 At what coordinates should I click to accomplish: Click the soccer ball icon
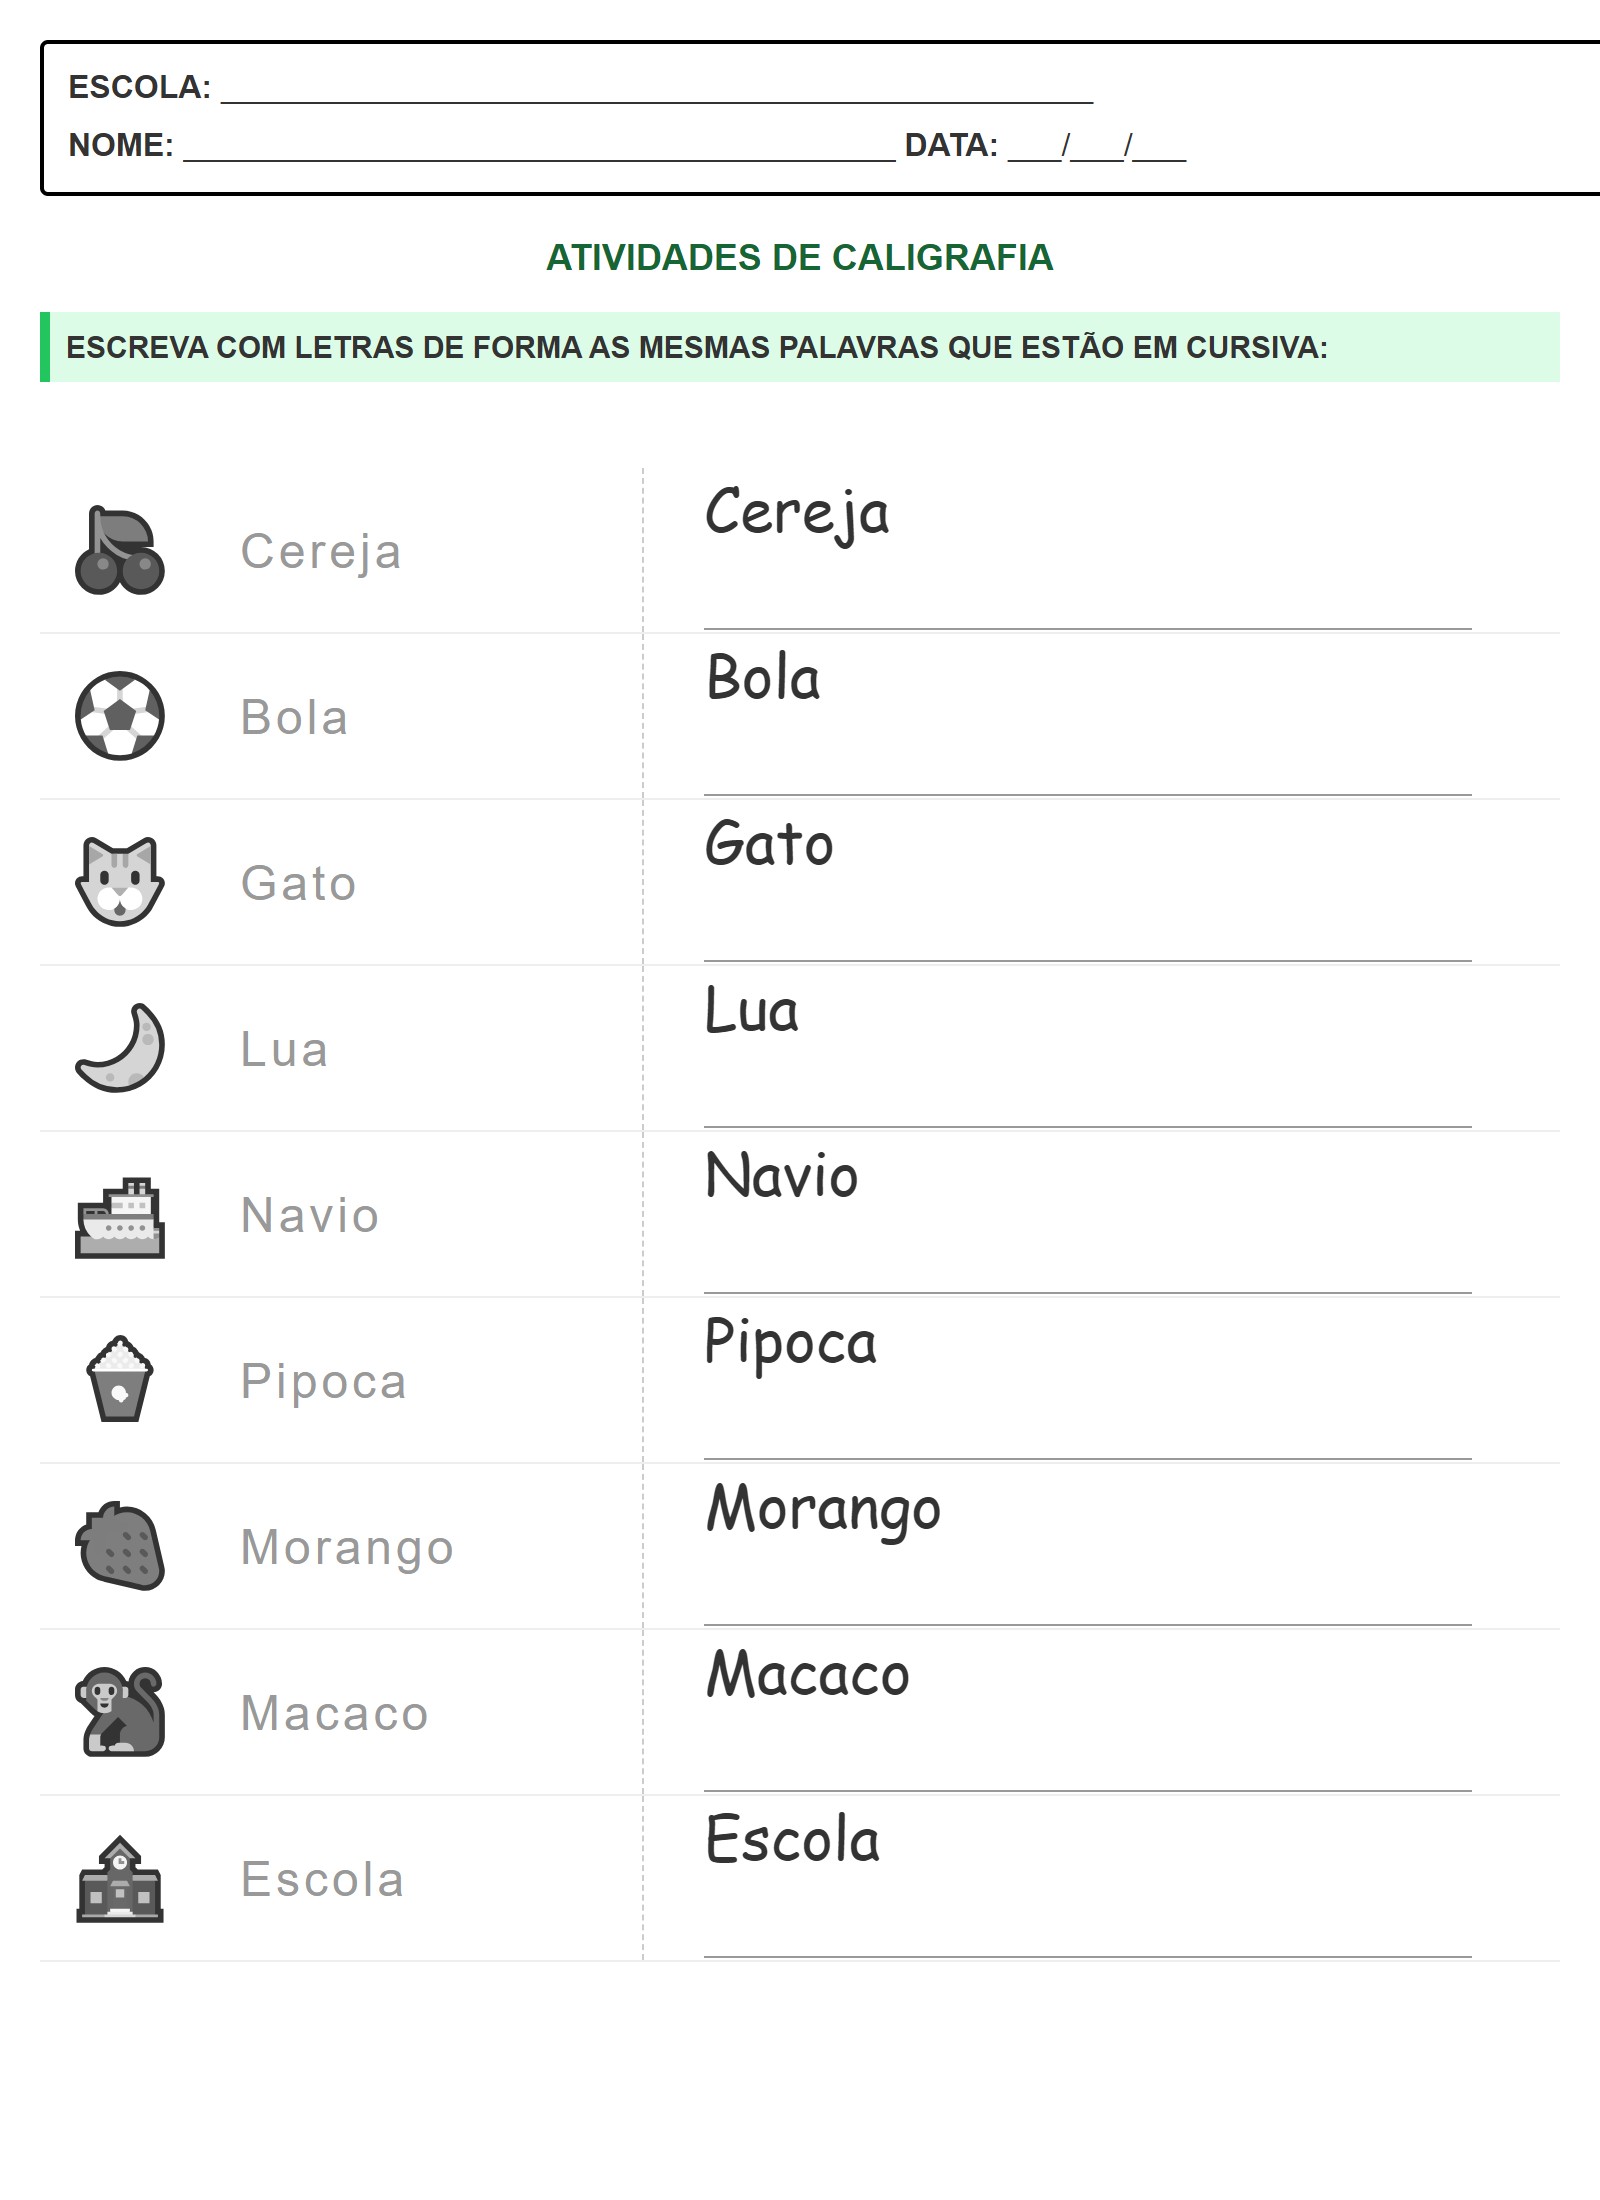pos(120,716)
